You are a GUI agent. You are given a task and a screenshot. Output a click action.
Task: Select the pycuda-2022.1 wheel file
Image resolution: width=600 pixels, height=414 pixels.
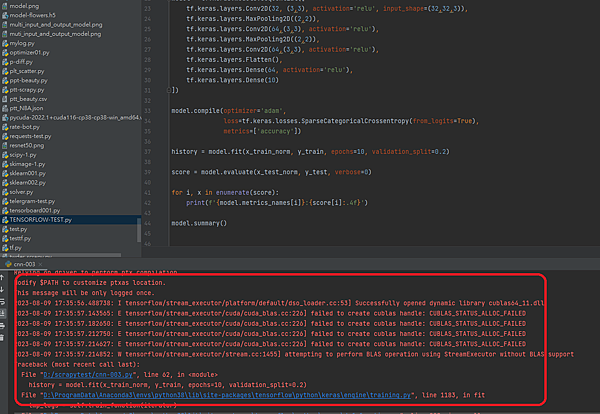pos(75,117)
